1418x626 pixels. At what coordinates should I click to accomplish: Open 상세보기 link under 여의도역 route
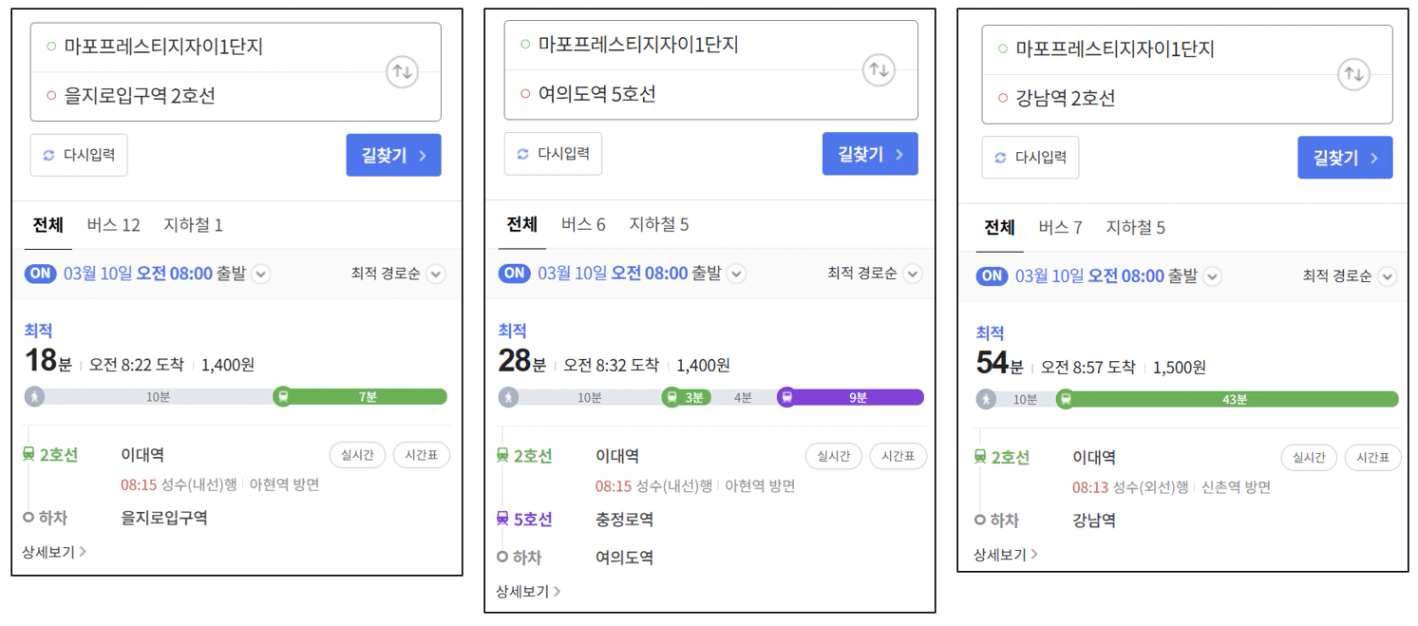point(528,591)
